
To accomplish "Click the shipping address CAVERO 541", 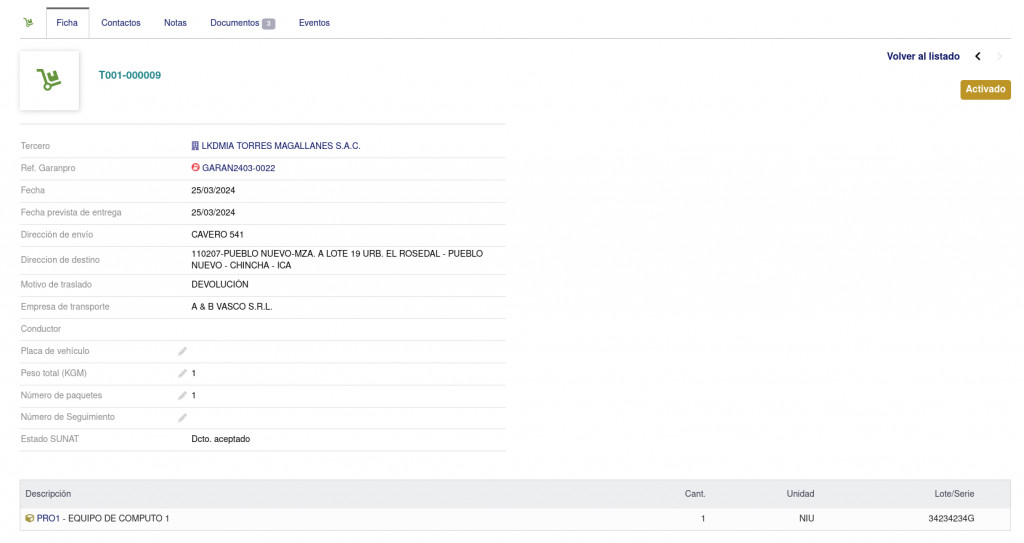I will (x=217, y=235).
